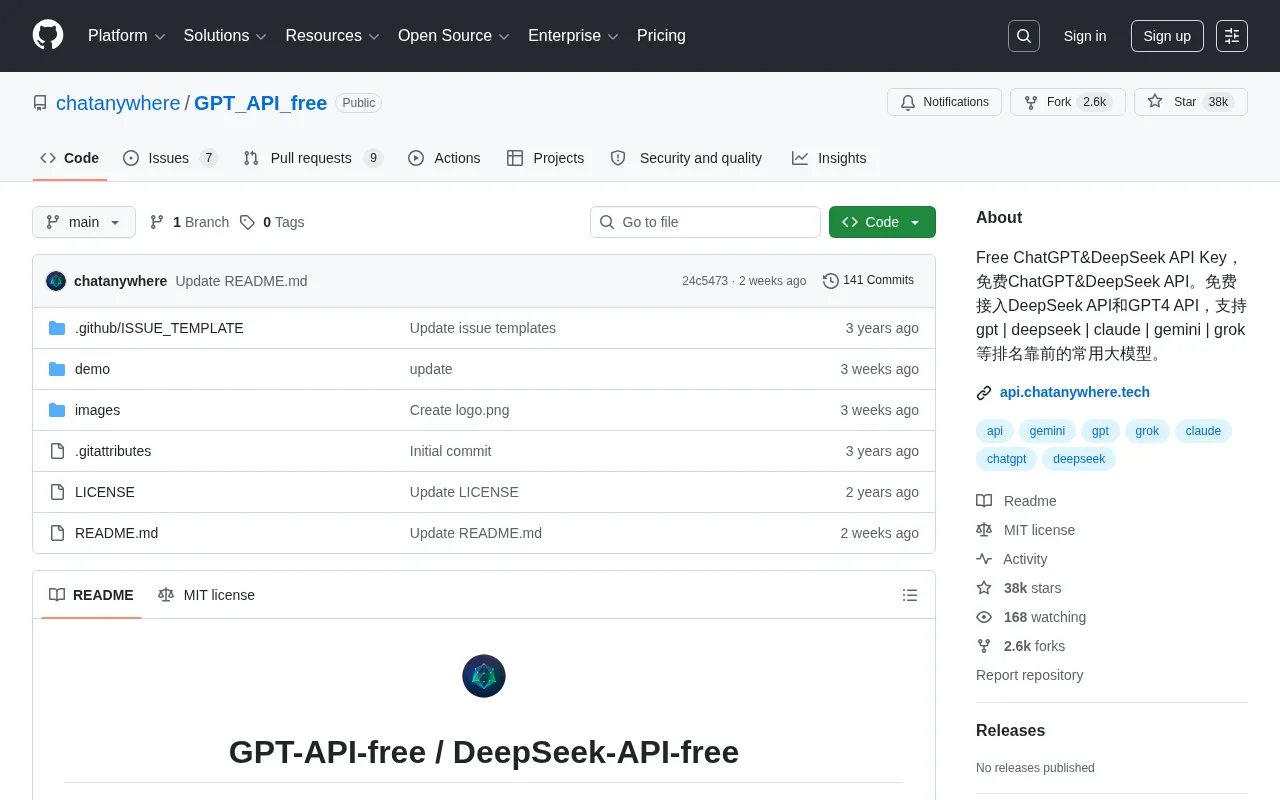Click the star icon beside 38k stars

(x=984, y=588)
